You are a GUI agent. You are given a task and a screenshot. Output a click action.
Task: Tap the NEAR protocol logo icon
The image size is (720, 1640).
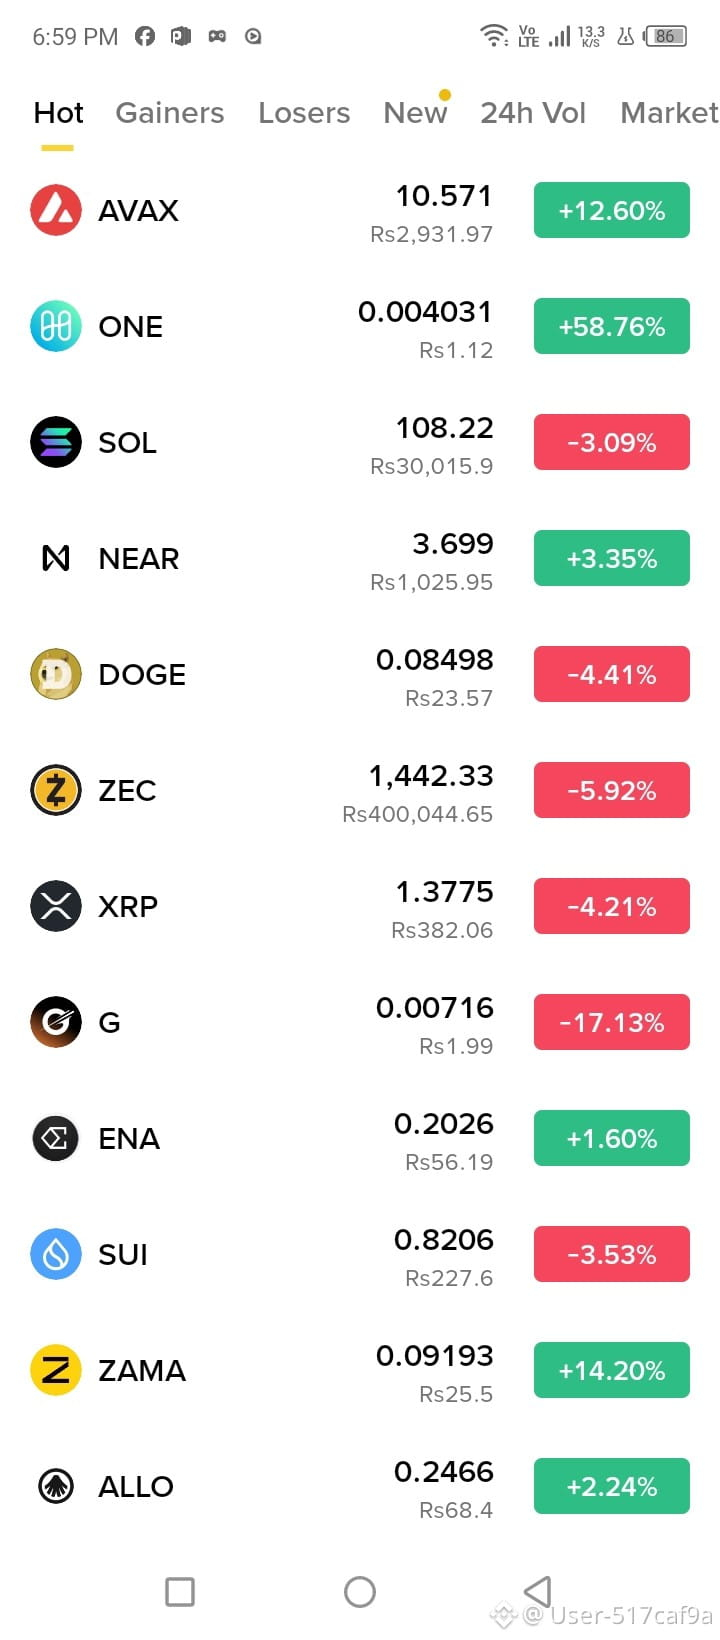coord(56,558)
